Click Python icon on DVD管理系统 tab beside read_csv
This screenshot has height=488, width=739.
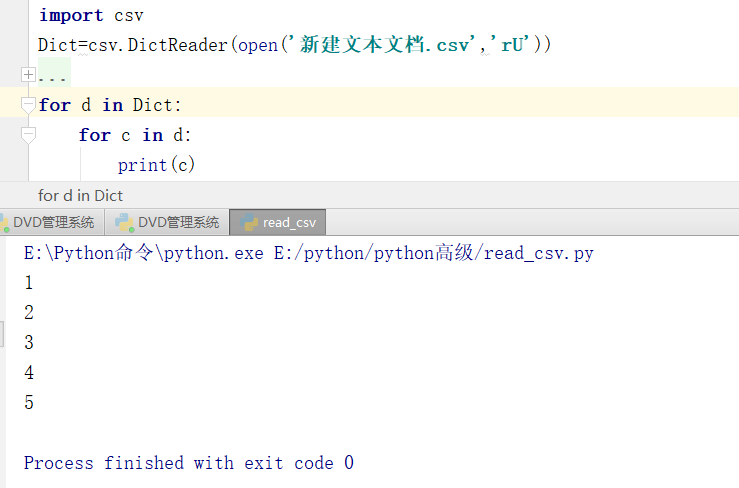[x=124, y=222]
